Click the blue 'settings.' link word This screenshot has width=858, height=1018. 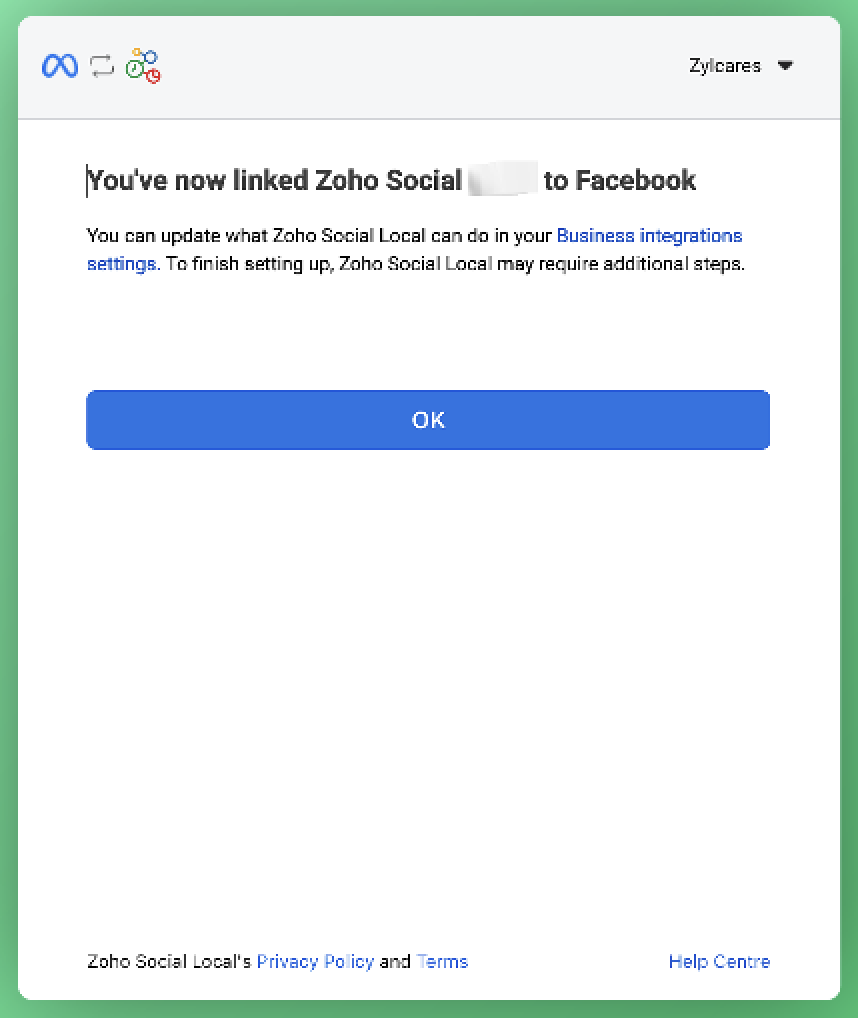(x=123, y=264)
